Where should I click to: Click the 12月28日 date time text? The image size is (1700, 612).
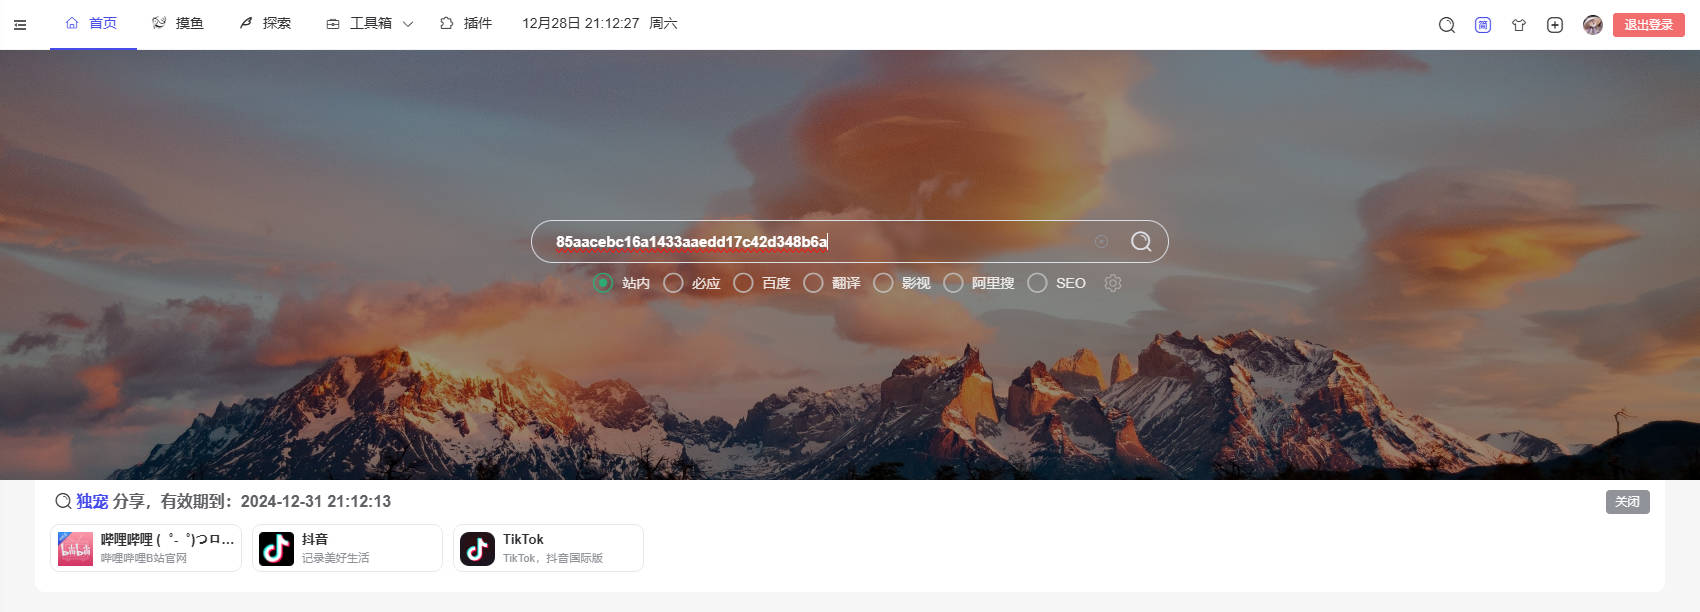click(580, 23)
